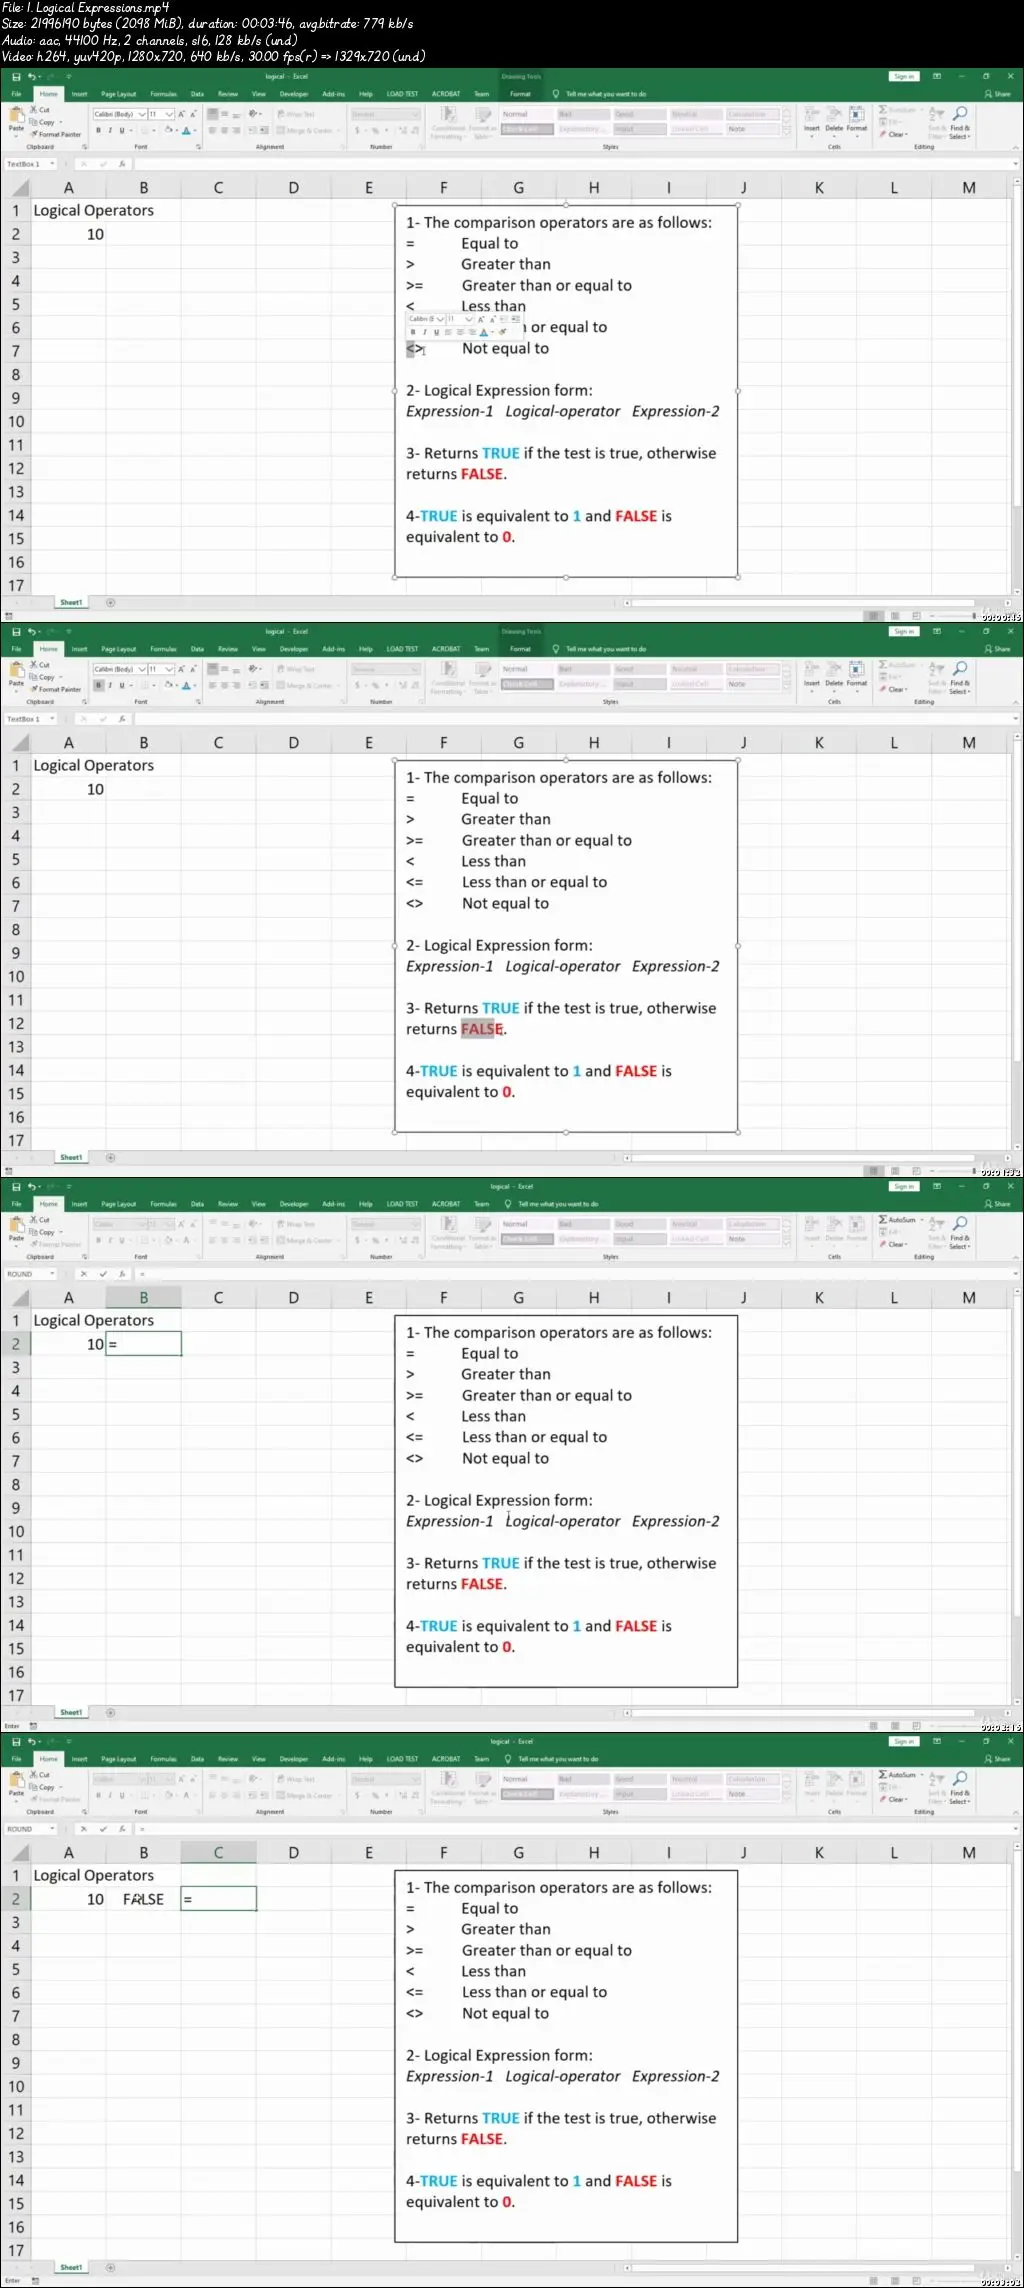1024x2288 pixels.
Task: Click the New Sheet plus icon in the top frame
Action: click(x=110, y=603)
